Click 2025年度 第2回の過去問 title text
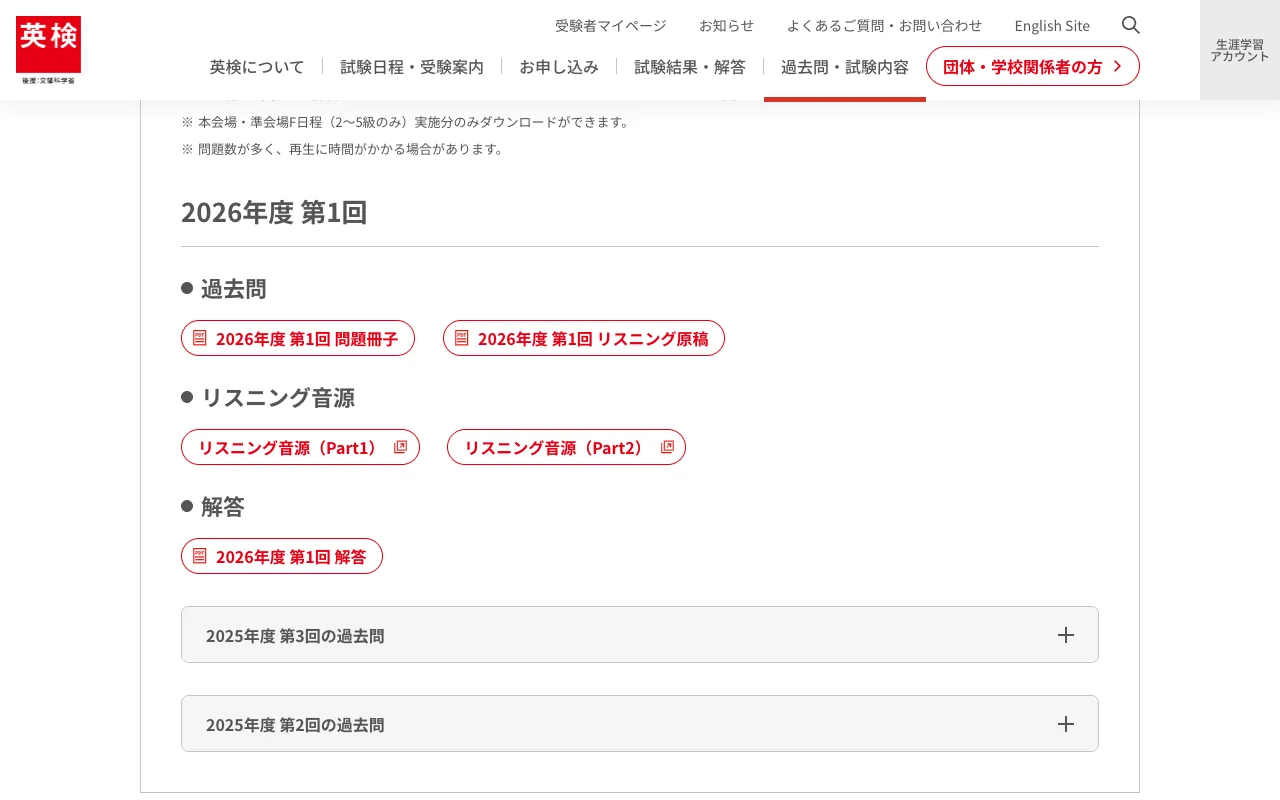Image resolution: width=1280 pixels, height=800 pixels. 295,724
